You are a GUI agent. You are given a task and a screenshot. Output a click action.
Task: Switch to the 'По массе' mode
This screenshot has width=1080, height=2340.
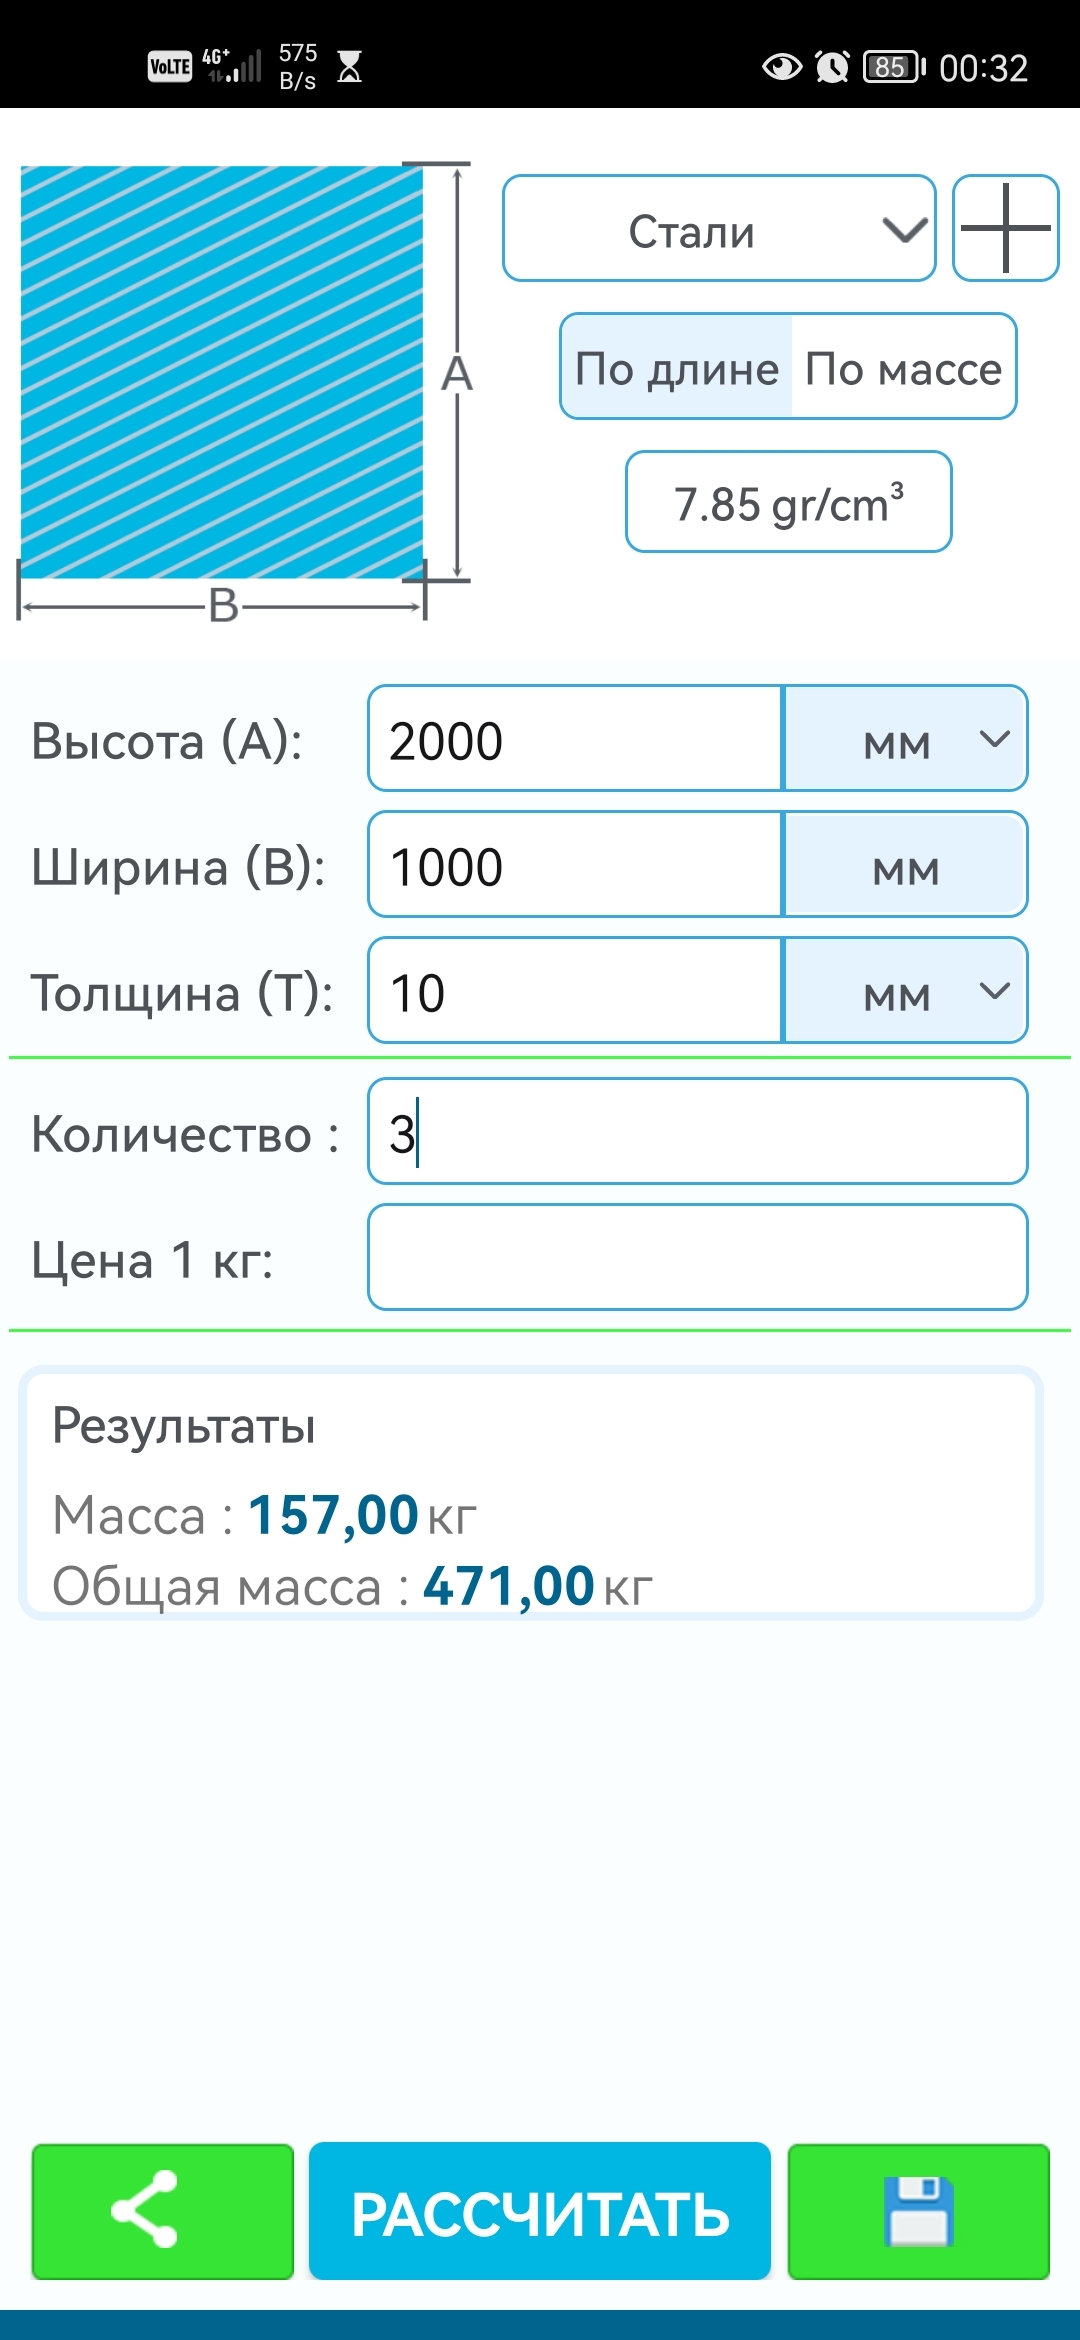tap(903, 367)
